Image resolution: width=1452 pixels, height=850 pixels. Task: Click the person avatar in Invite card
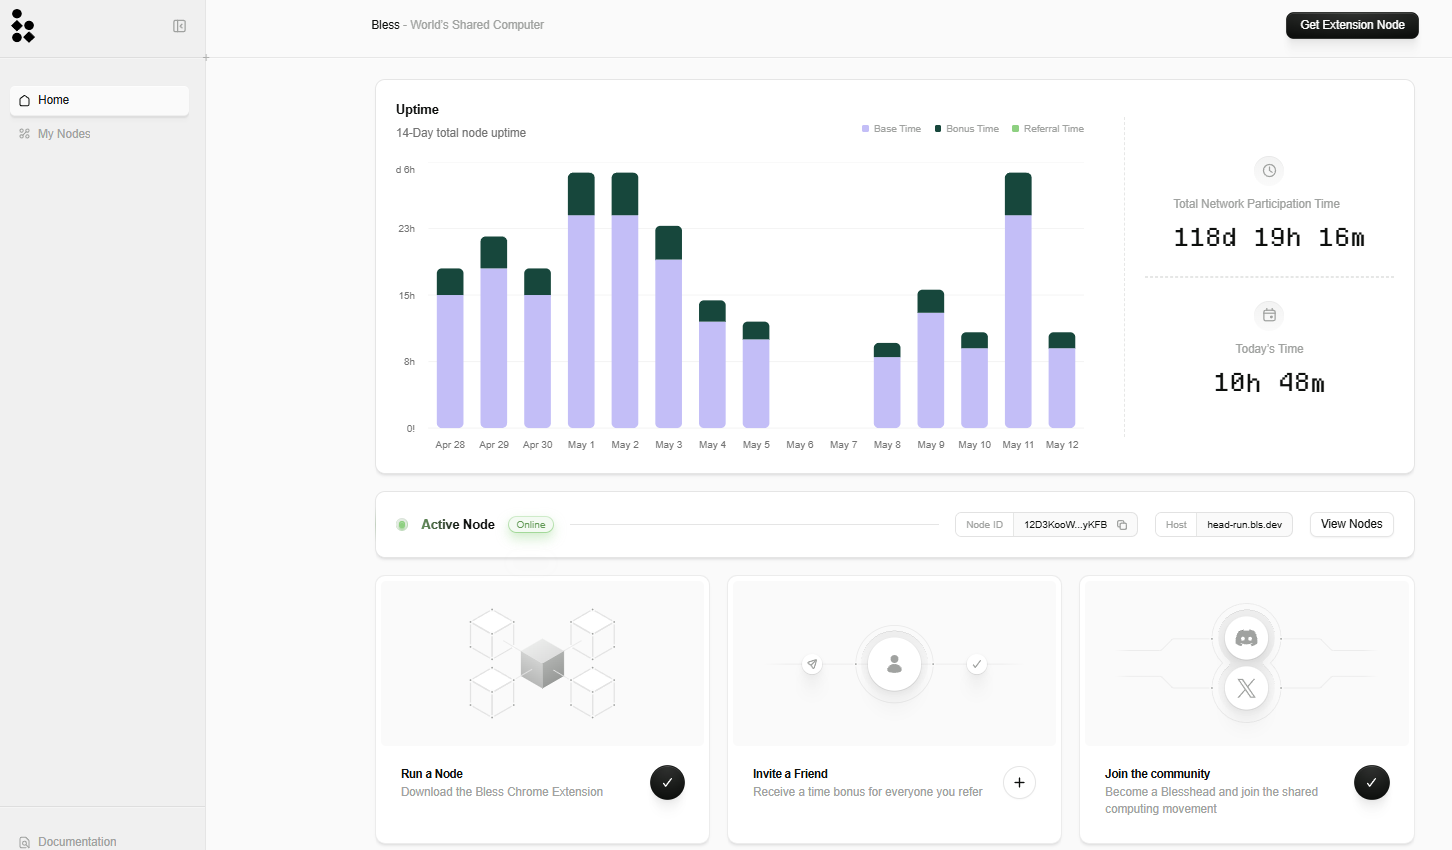point(895,664)
